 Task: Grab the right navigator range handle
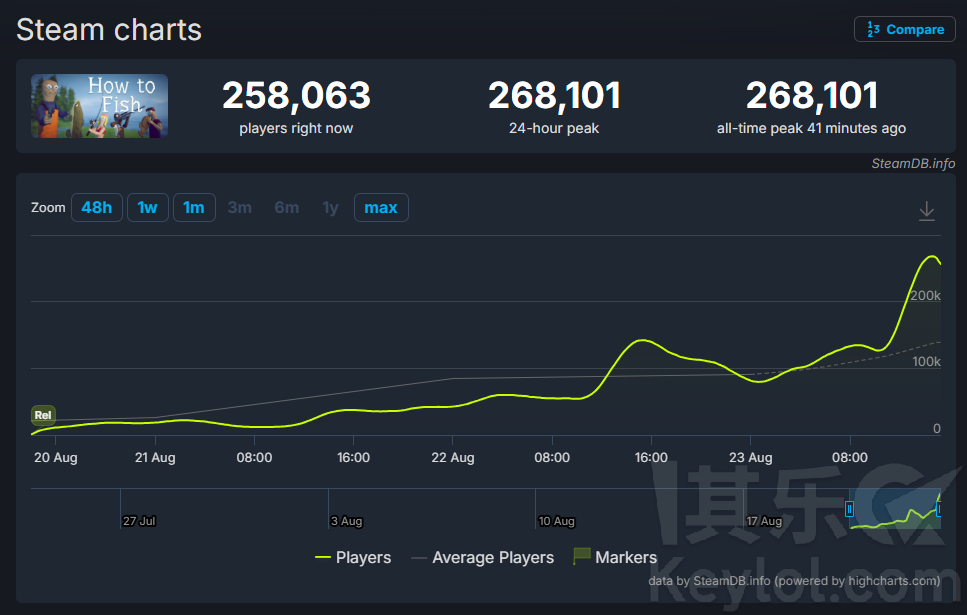click(939, 509)
